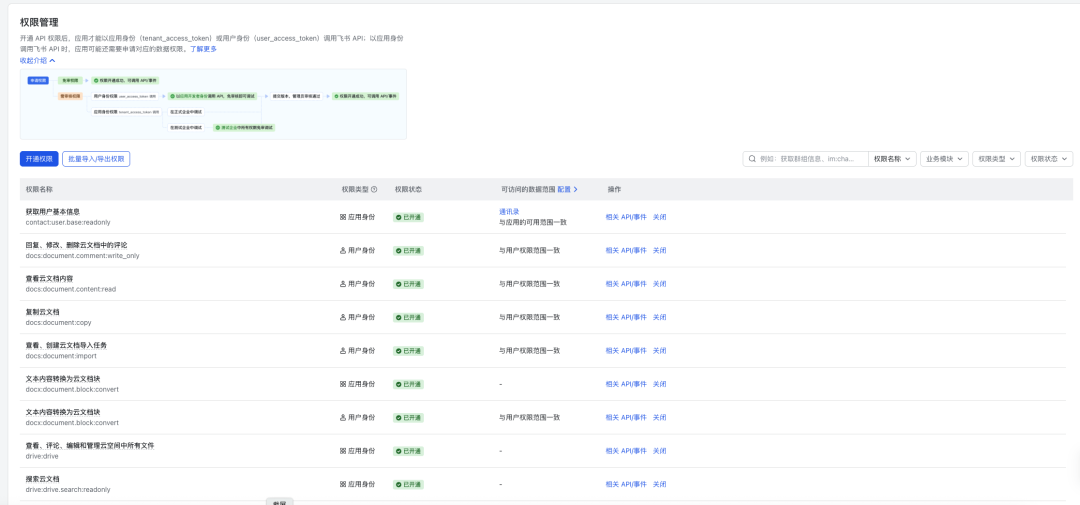
Task: Click the blue 开通权限 button
Action: 38,159
